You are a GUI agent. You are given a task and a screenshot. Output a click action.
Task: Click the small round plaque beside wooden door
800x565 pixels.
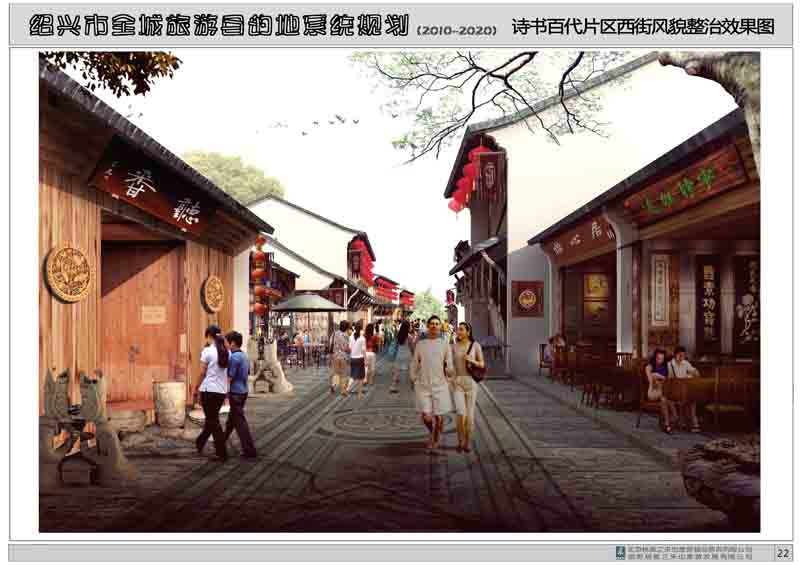213,294
